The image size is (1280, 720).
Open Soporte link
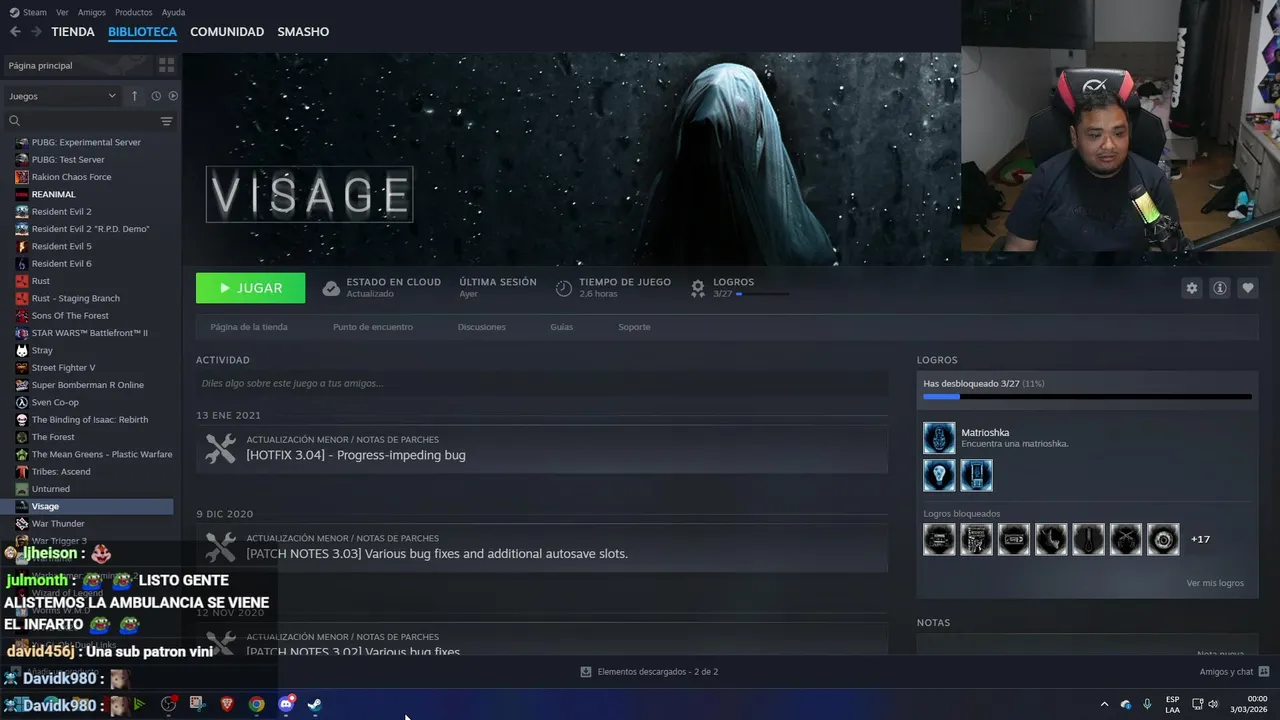[x=634, y=327]
